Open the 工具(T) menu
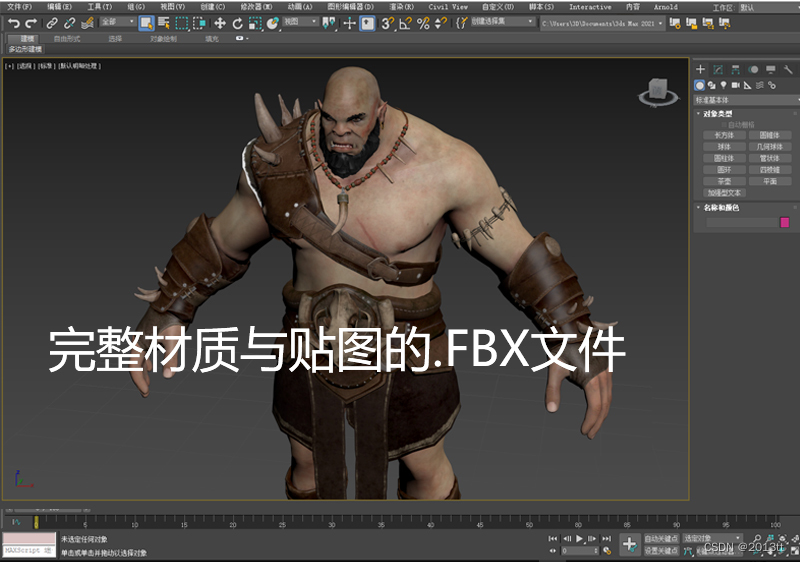 tap(99, 7)
